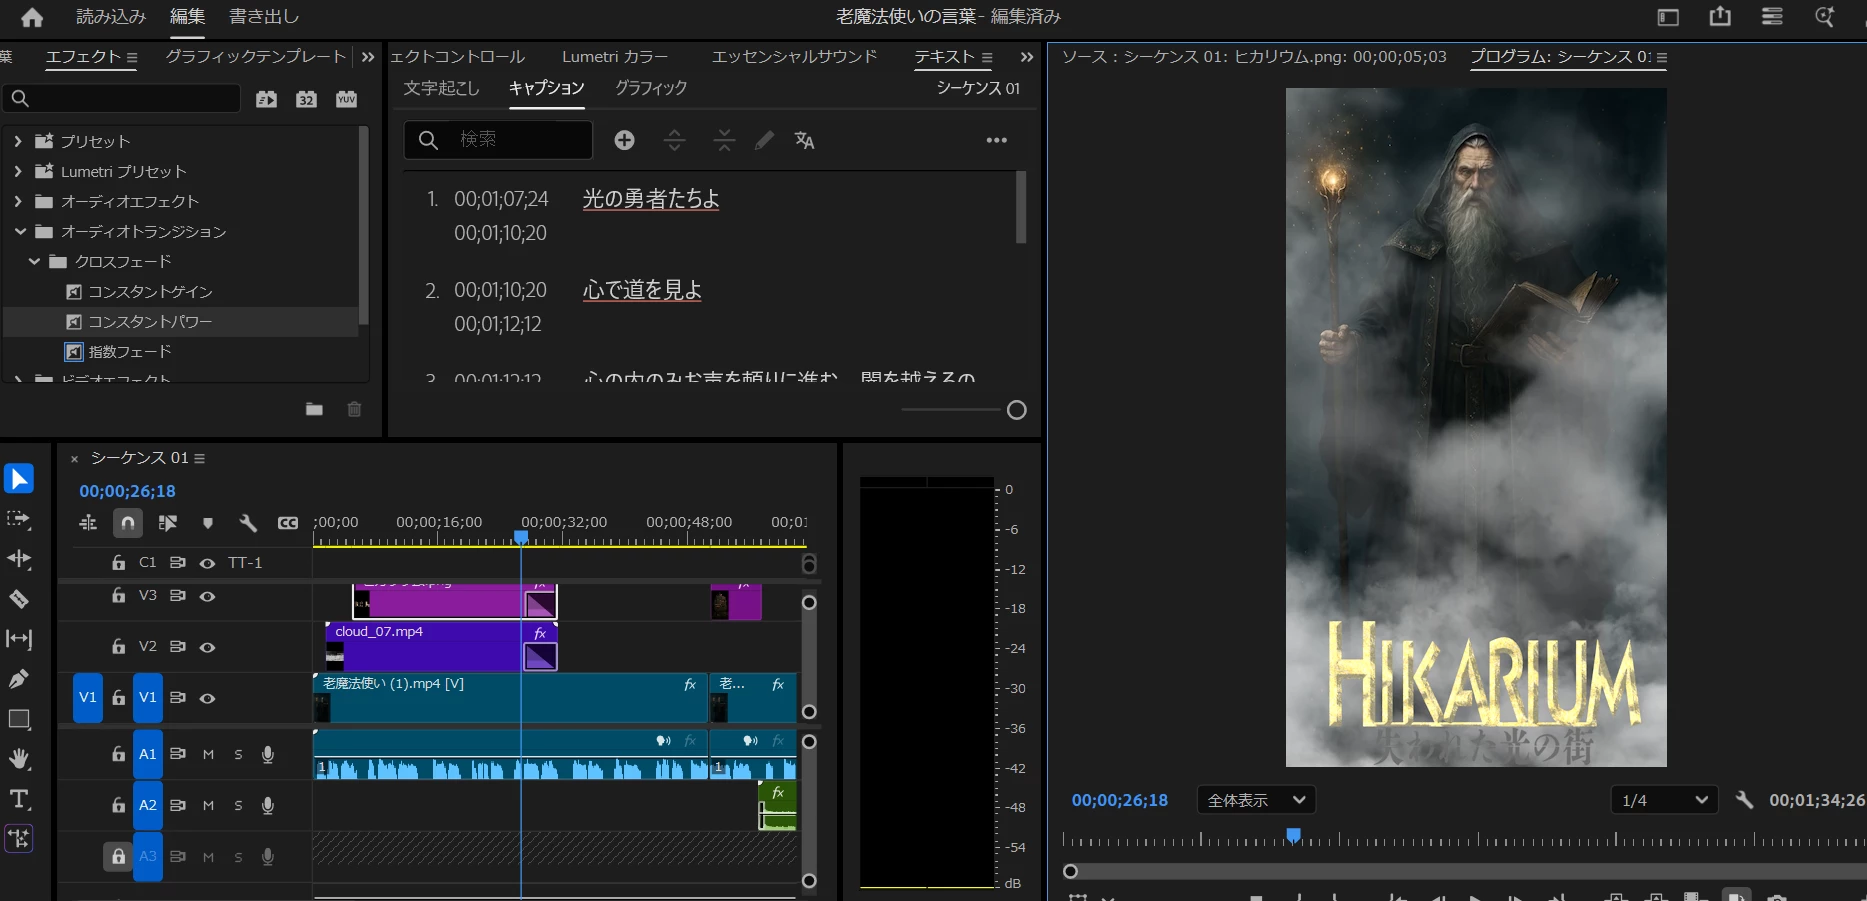Switch to the Lumetri カラー panel tab
1867x901 pixels.
pos(615,57)
